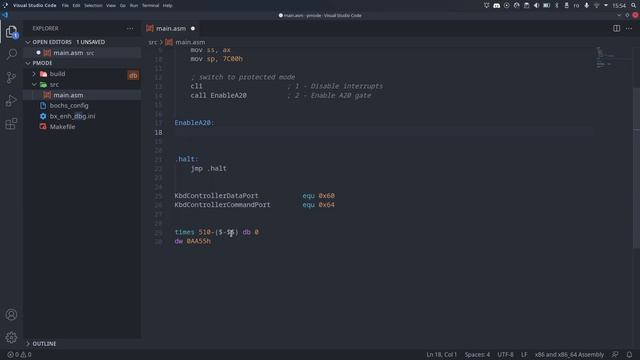Change indentation via Spaces: 4
640x360 pixels.
pos(477,355)
